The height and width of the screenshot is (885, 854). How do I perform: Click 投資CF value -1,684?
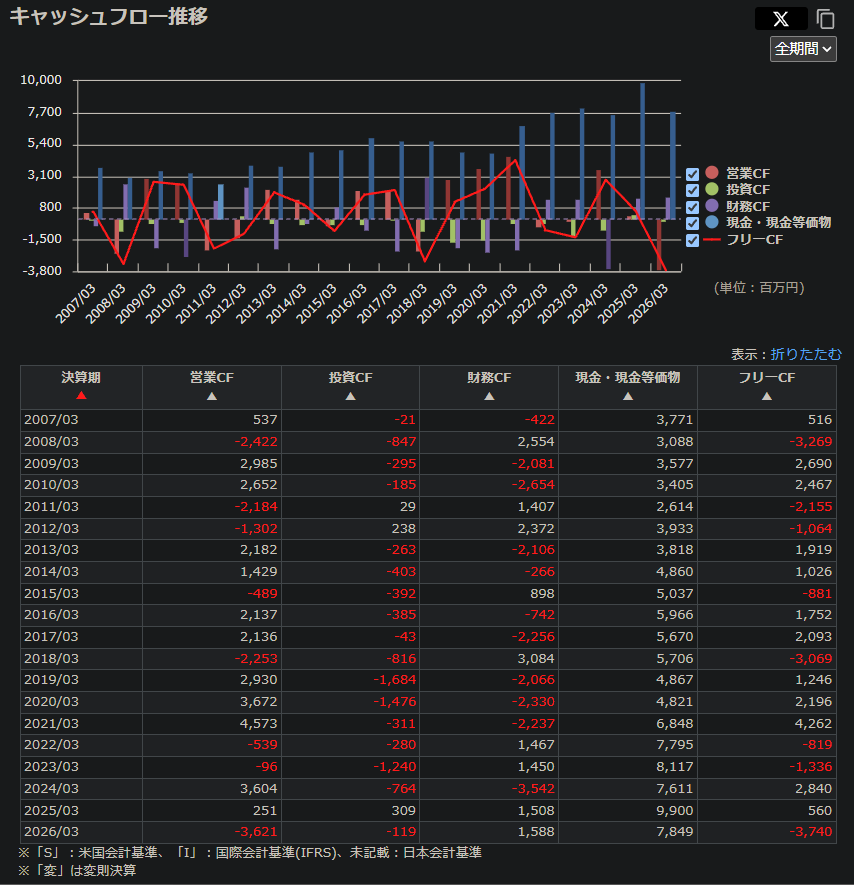pyautogui.click(x=395, y=680)
